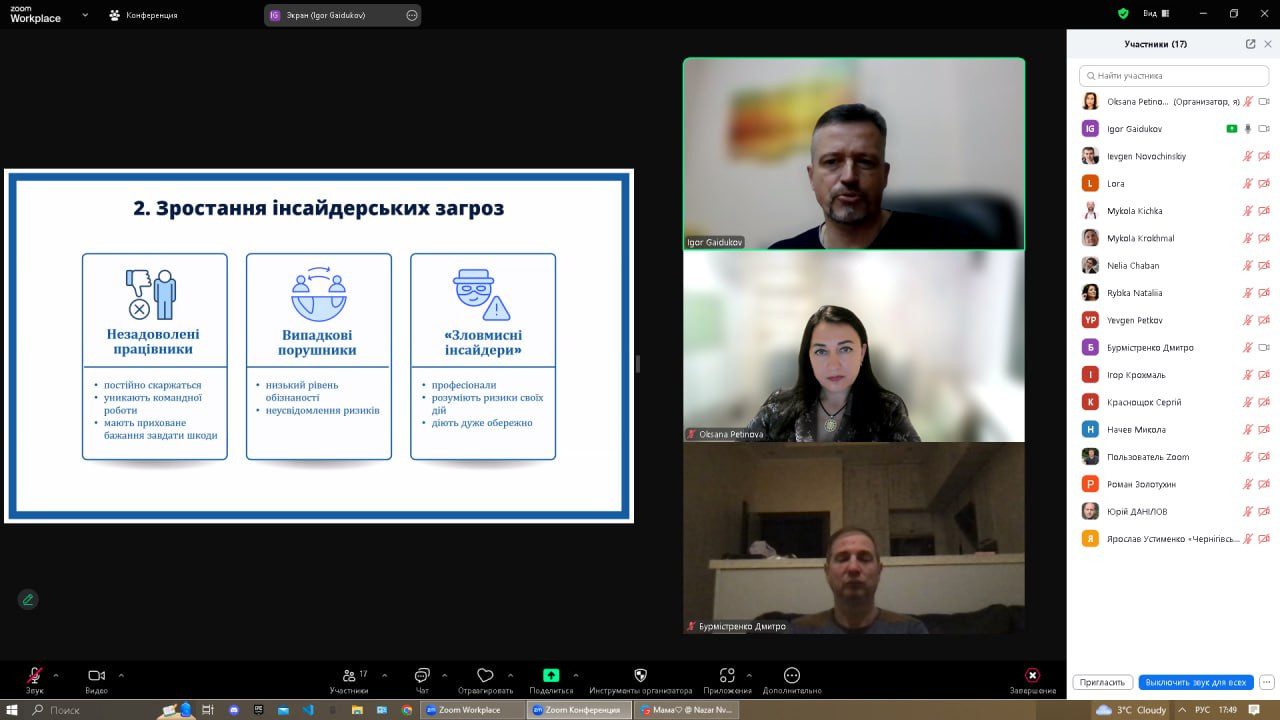The width and height of the screenshot is (1280, 720).
Task: Click the green annotation pencil icon
Action: pos(28,600)
